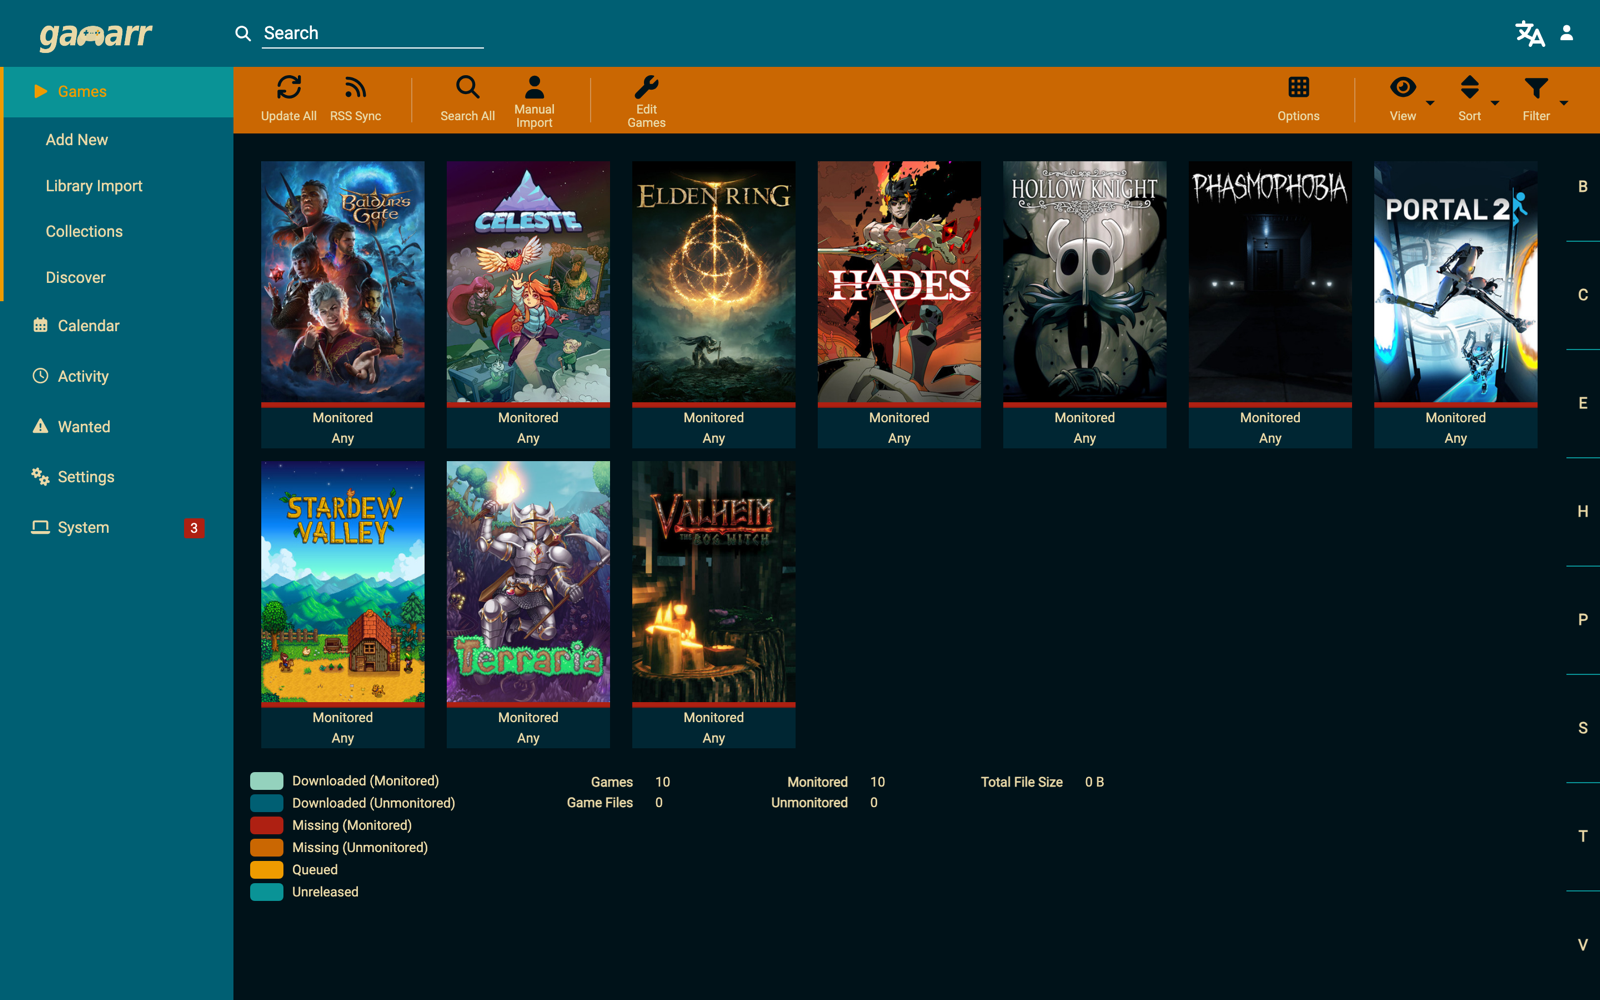Click the Search All magnifier icon
Image resolution: width=1600 pixels, height=1000 pixels.
467,88
